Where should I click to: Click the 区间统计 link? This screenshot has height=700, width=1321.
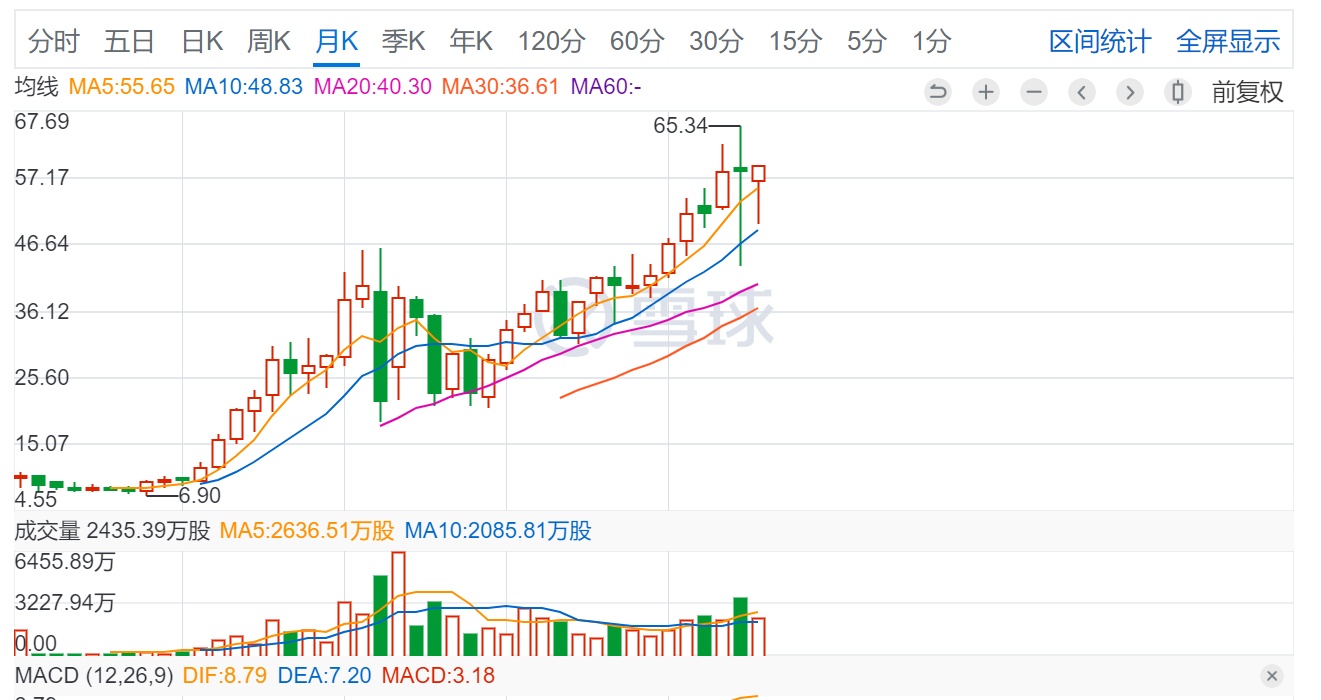coord(1100,42)
